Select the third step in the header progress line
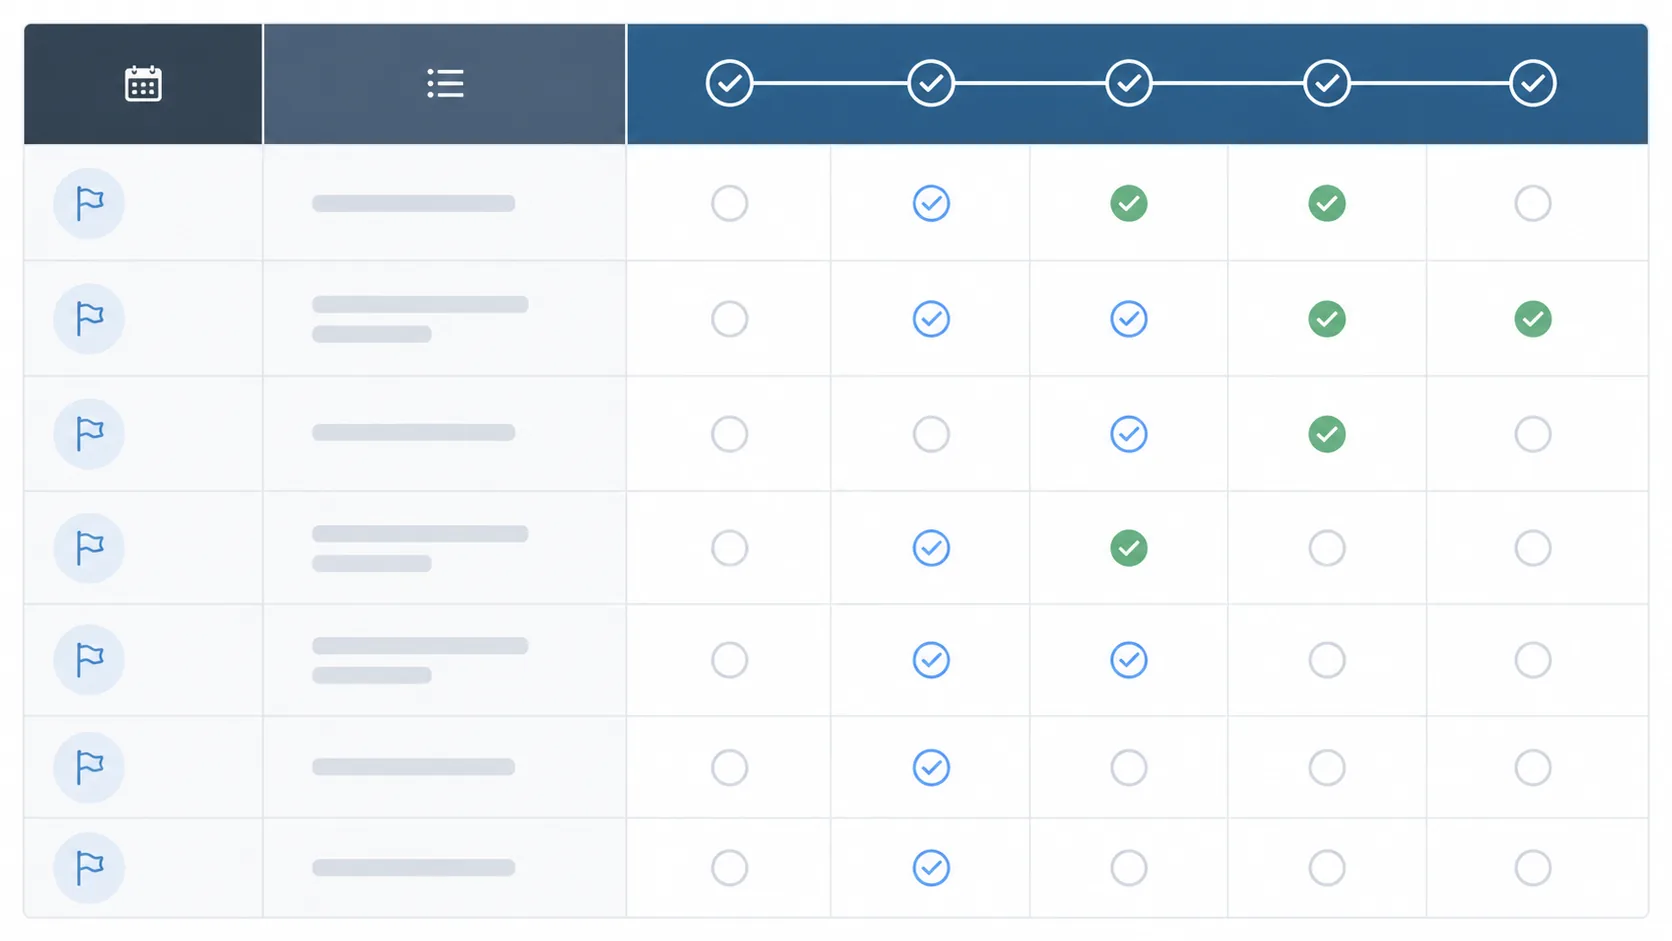Viewport: 1672px width, 941px height. pos(1128,83)
